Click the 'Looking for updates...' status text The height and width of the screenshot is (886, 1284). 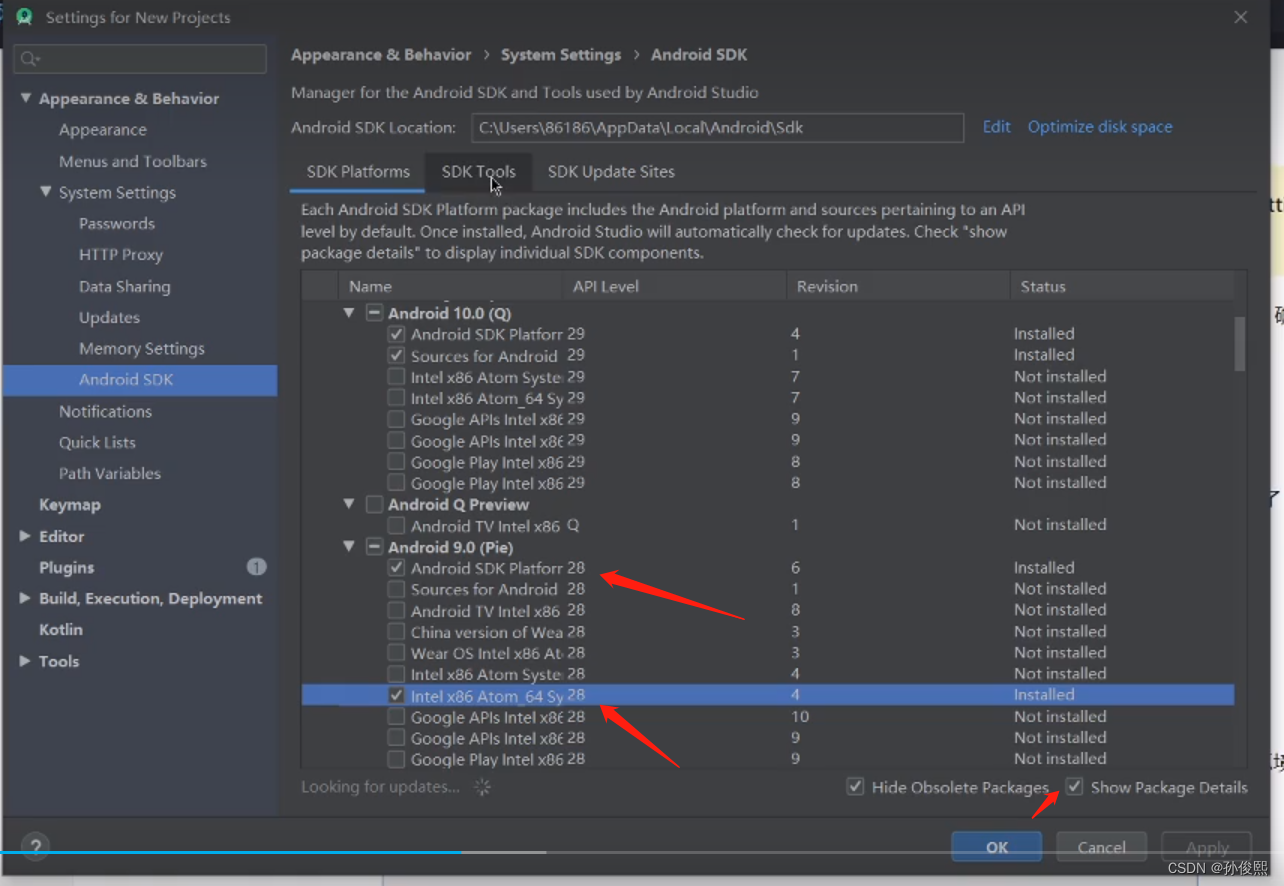pos(380,787)
